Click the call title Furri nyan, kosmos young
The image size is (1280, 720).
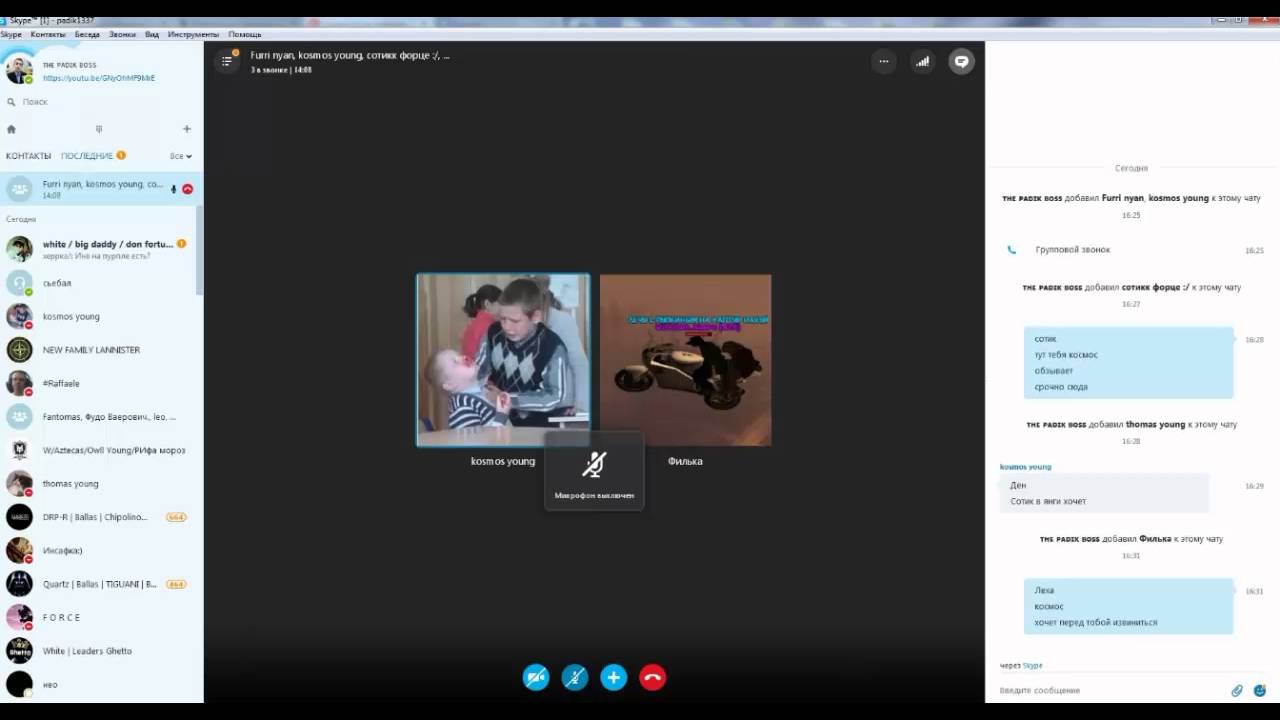(x=350, y=56)
